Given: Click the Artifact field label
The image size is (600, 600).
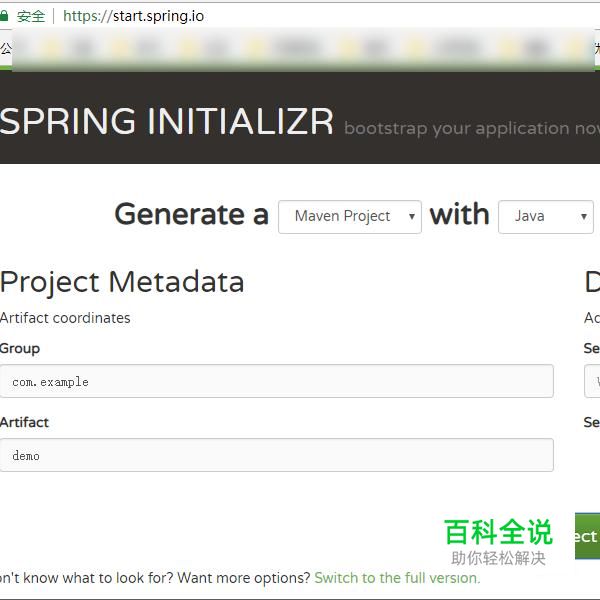Looking at the screenshot, I should 24,422.
